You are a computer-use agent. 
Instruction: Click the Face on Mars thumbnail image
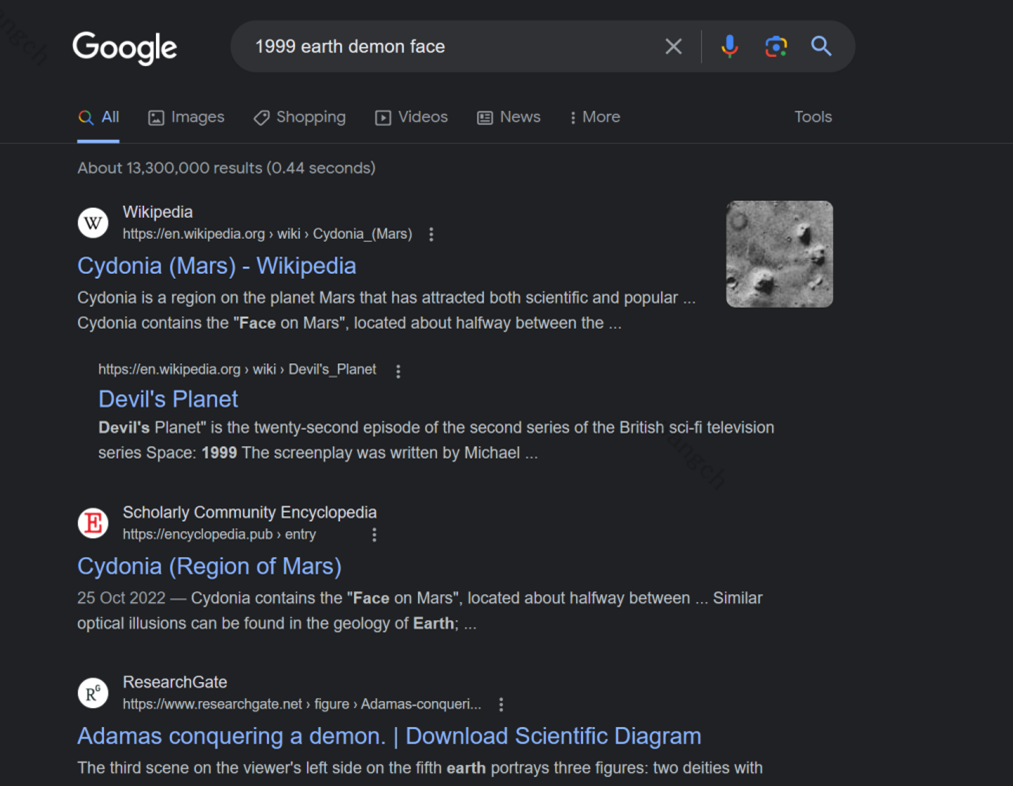[x=779, y=254]
